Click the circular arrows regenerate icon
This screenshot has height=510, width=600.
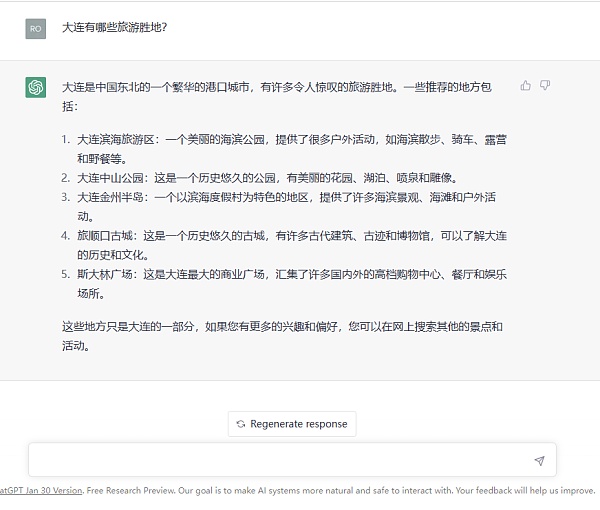coord(240,424)
